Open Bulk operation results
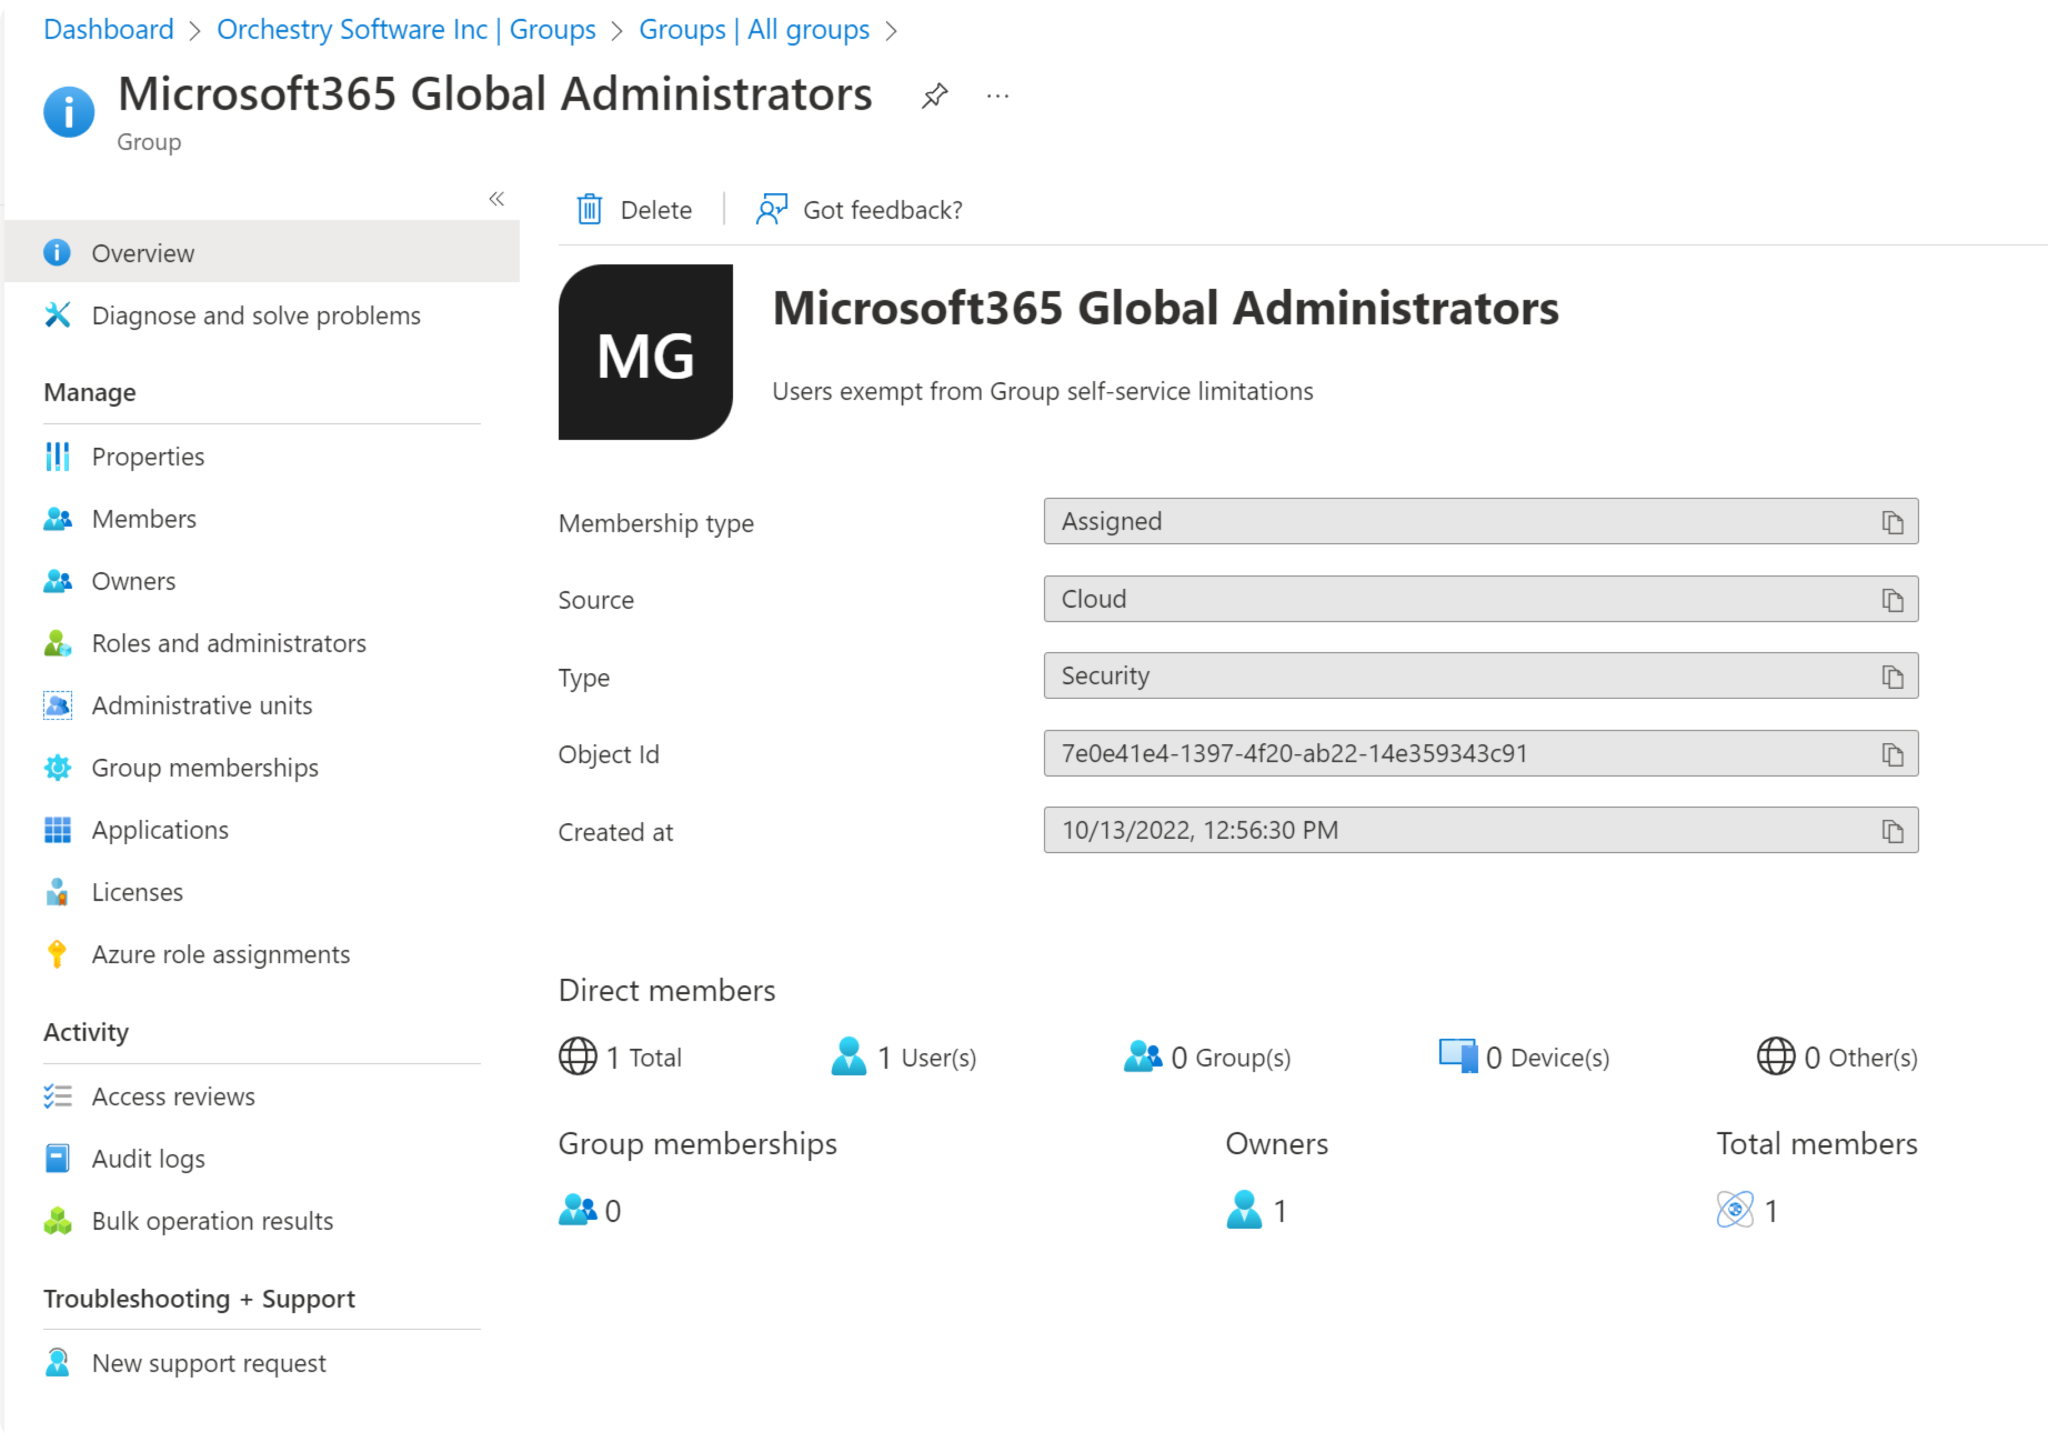 click(212, 1220)
